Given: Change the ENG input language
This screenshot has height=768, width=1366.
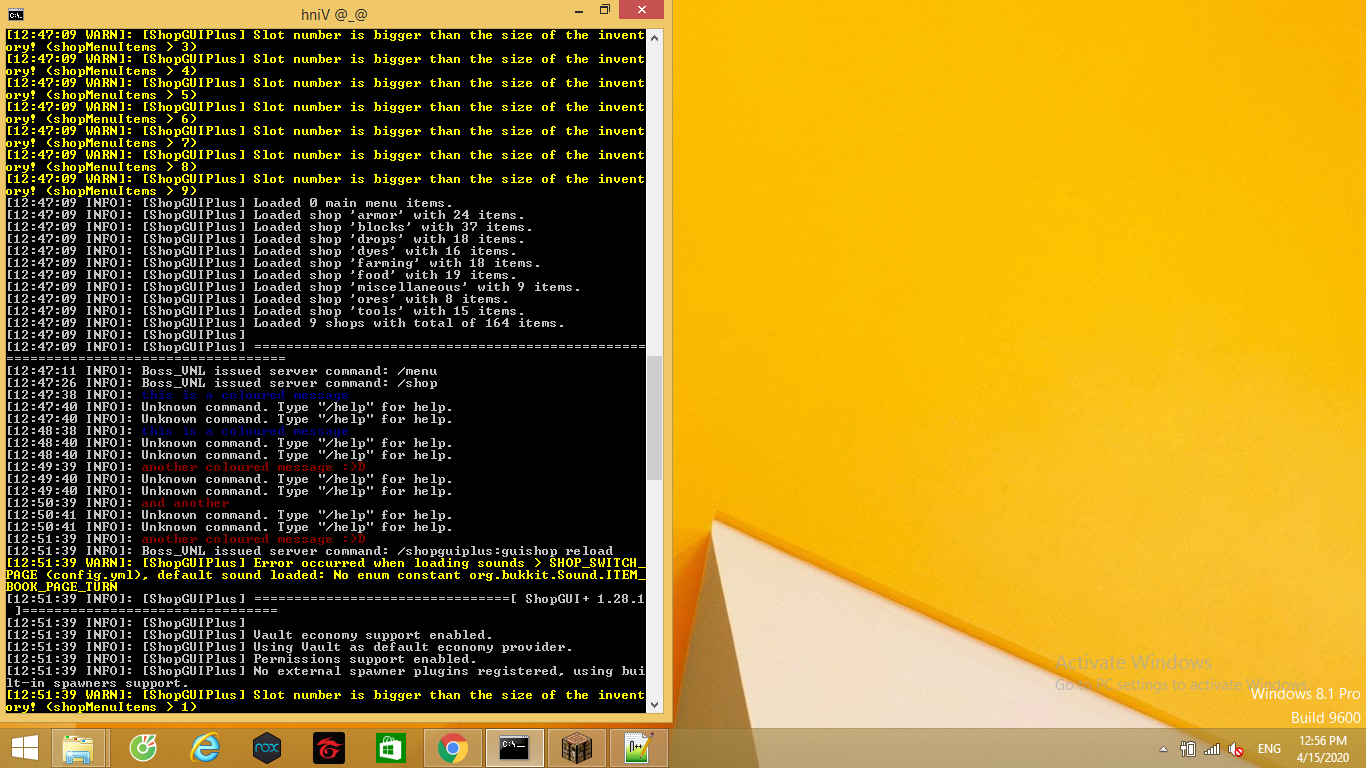Looking at the screenshot, I should coord(1269,749).
